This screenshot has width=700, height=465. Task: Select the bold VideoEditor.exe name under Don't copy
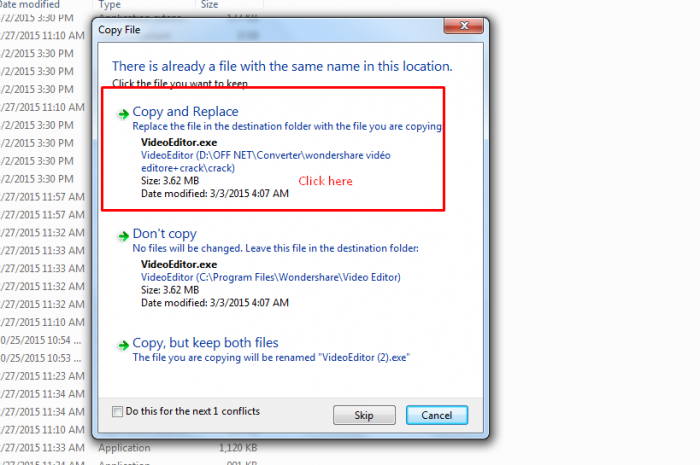pos(179,264)
